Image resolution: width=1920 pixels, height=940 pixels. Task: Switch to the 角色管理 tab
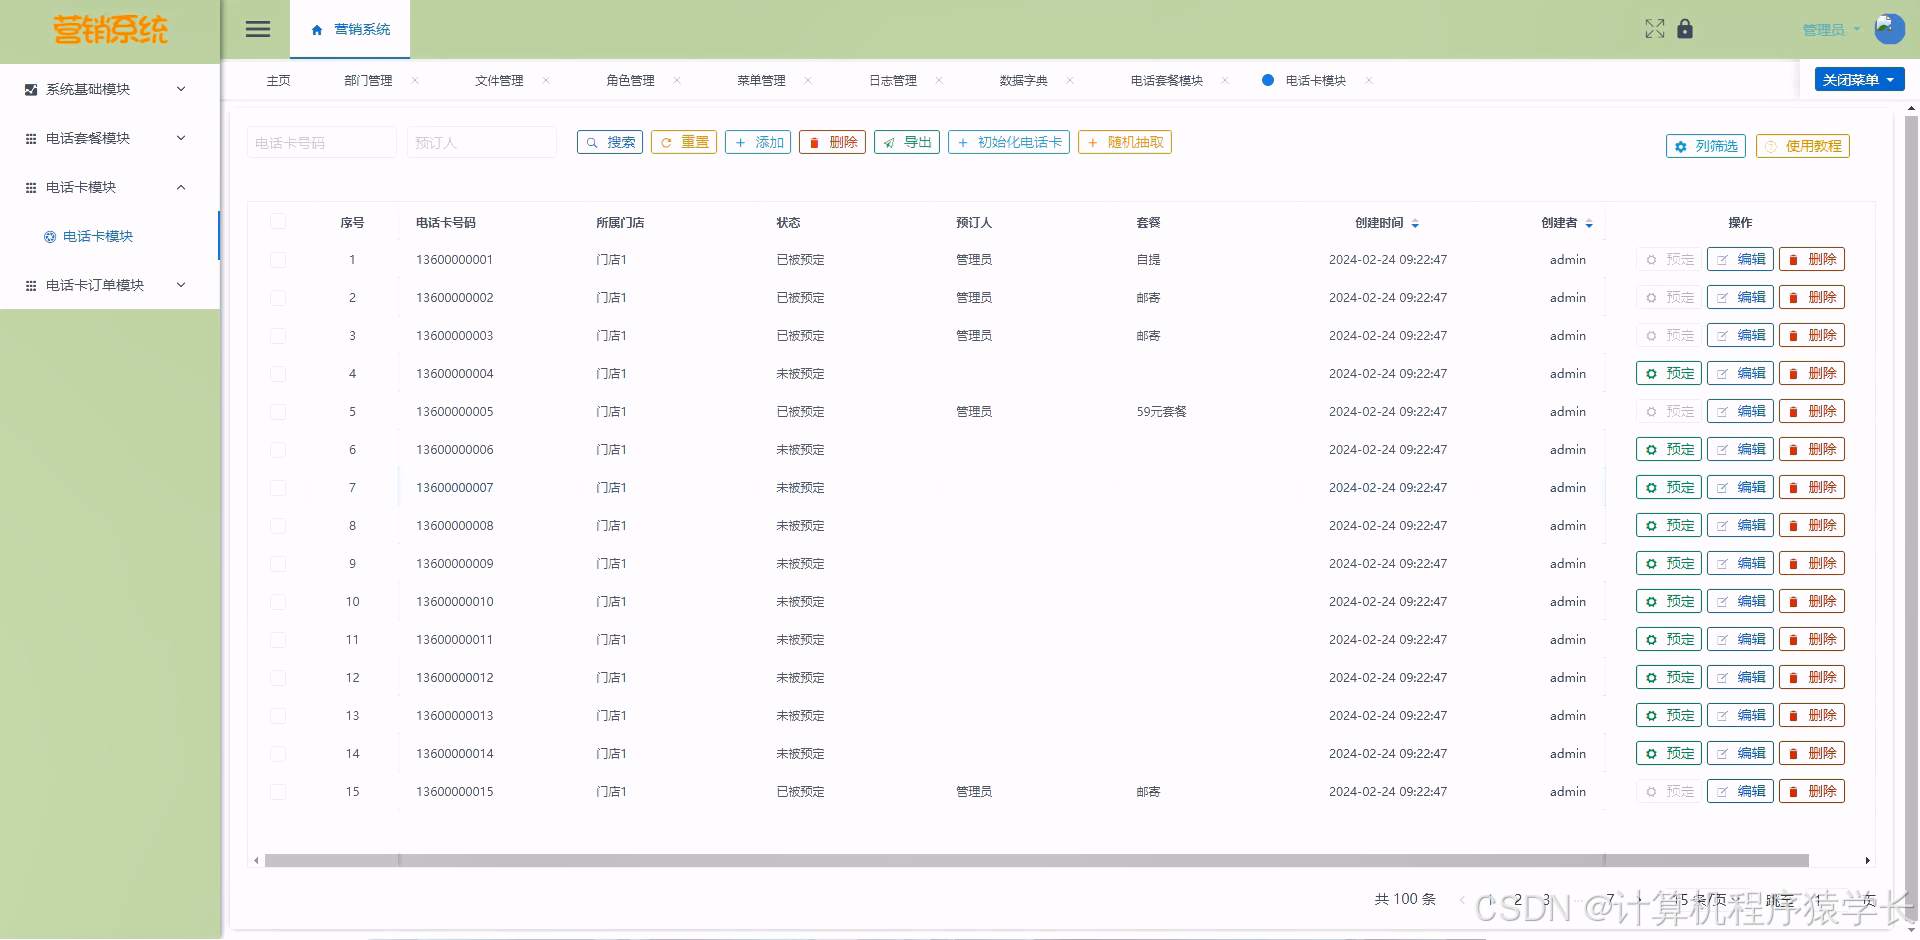(630, 81)
